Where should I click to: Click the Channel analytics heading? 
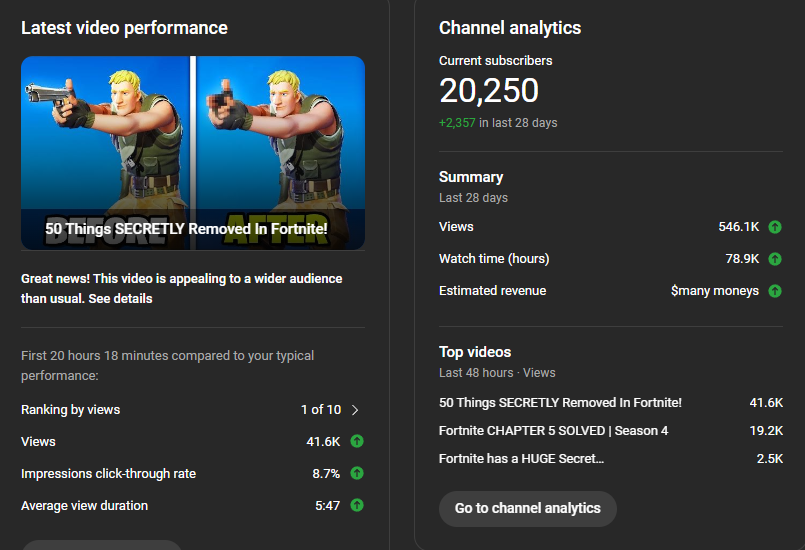click(510, 28)
